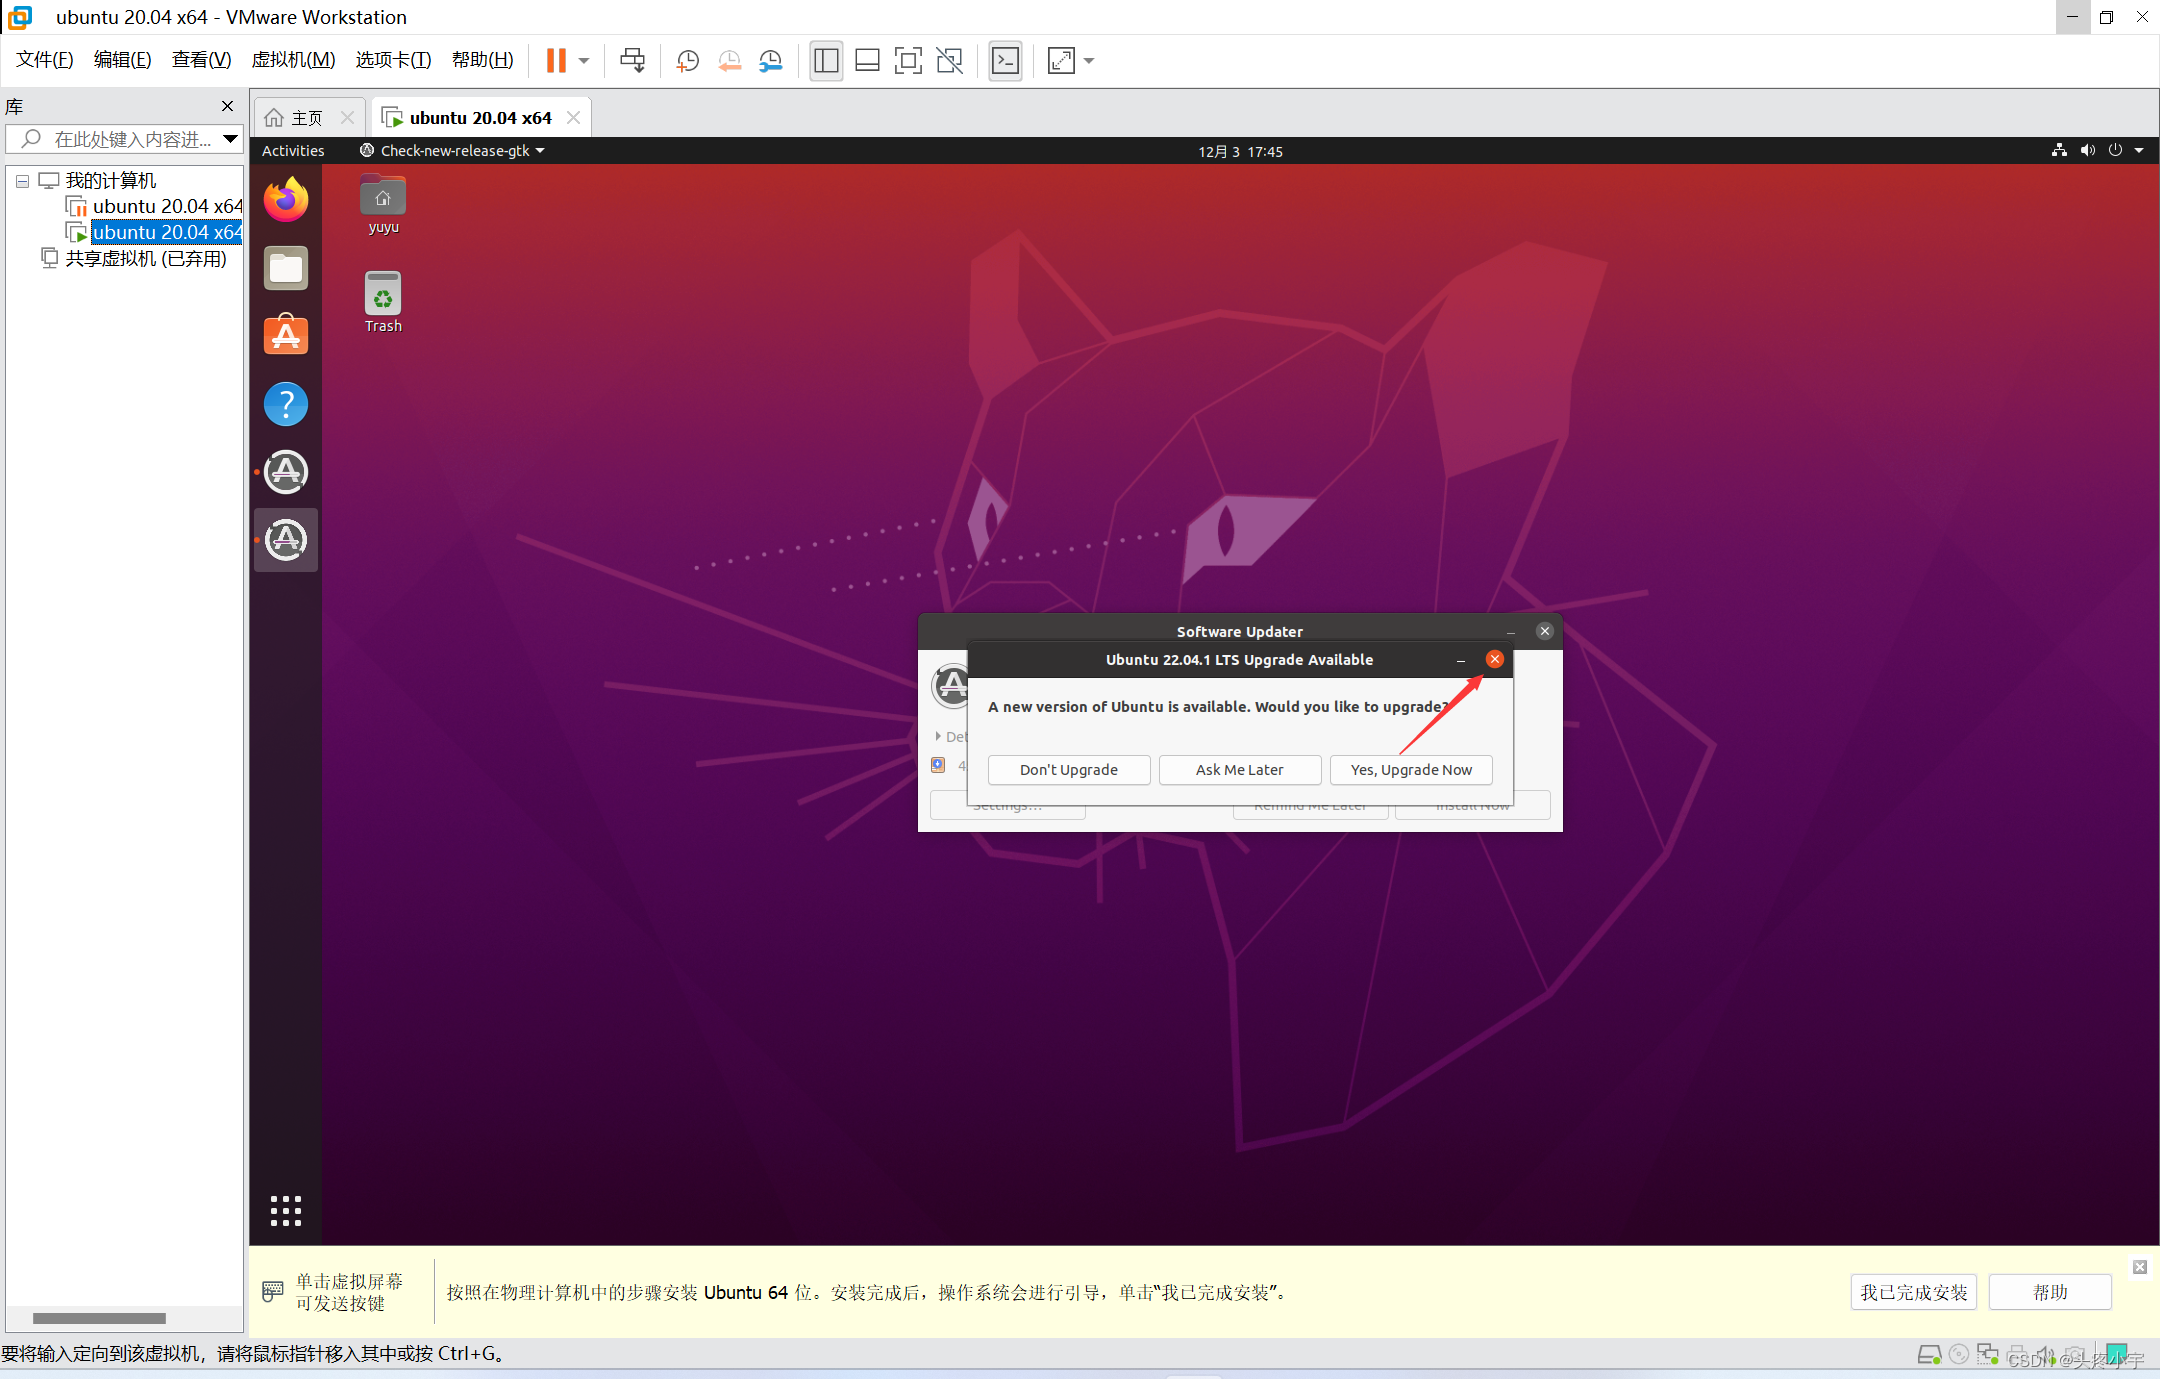Screen dimensions: 2160x1379
Task: Show Applications grid in the dock
Action: [286, 1211]
